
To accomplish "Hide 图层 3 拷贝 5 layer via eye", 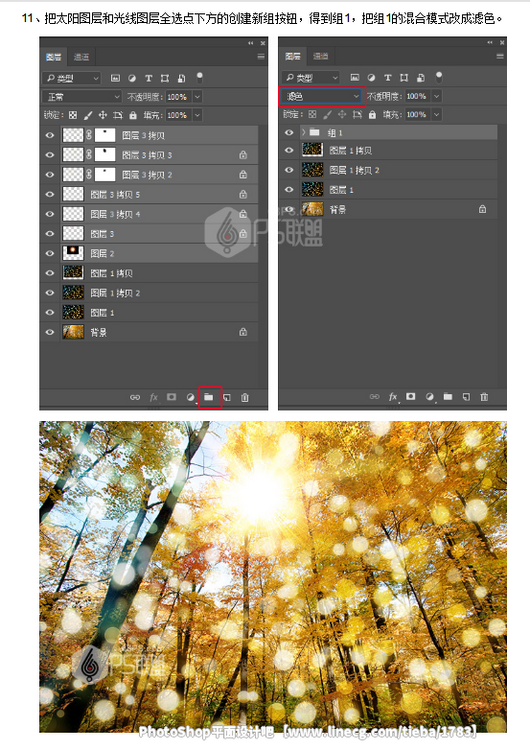I will (50, 194).
